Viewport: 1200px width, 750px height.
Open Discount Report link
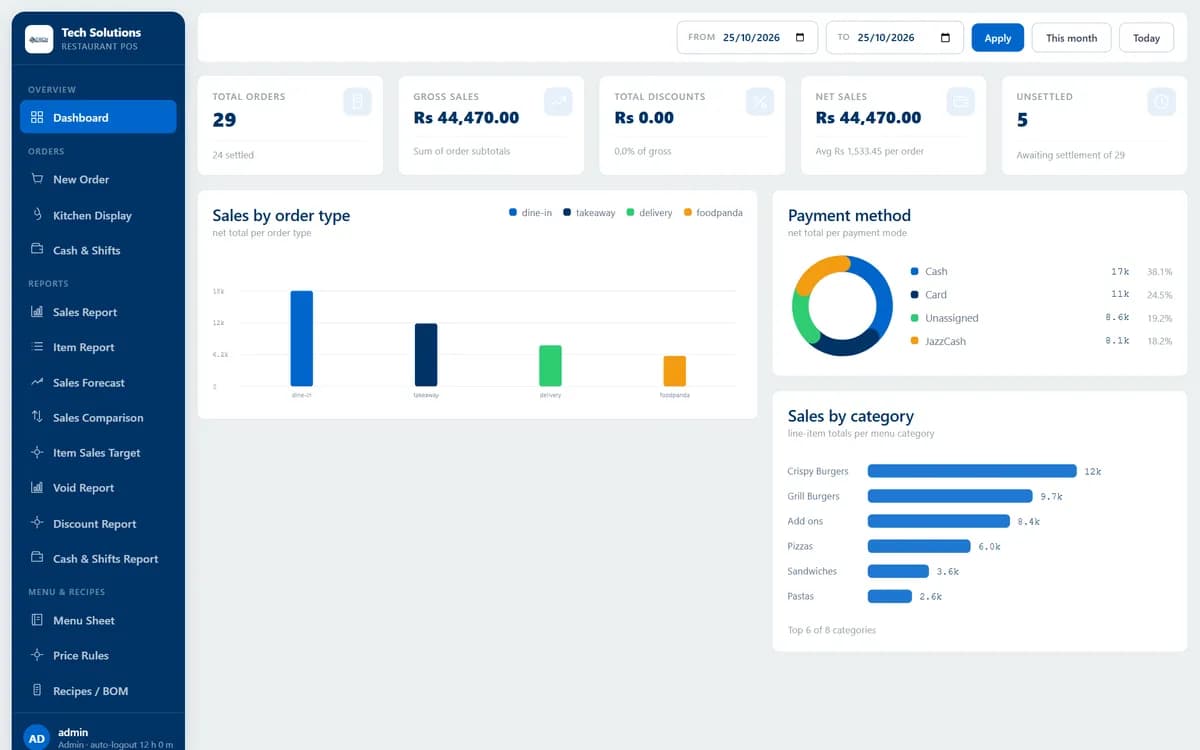click(x=98, y=523)
